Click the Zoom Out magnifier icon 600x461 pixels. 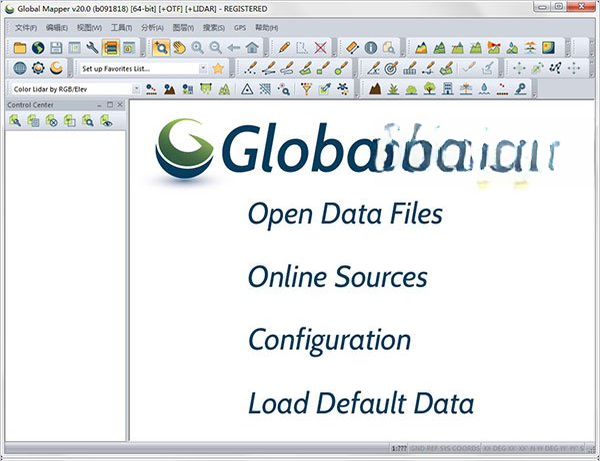point(215,48)
